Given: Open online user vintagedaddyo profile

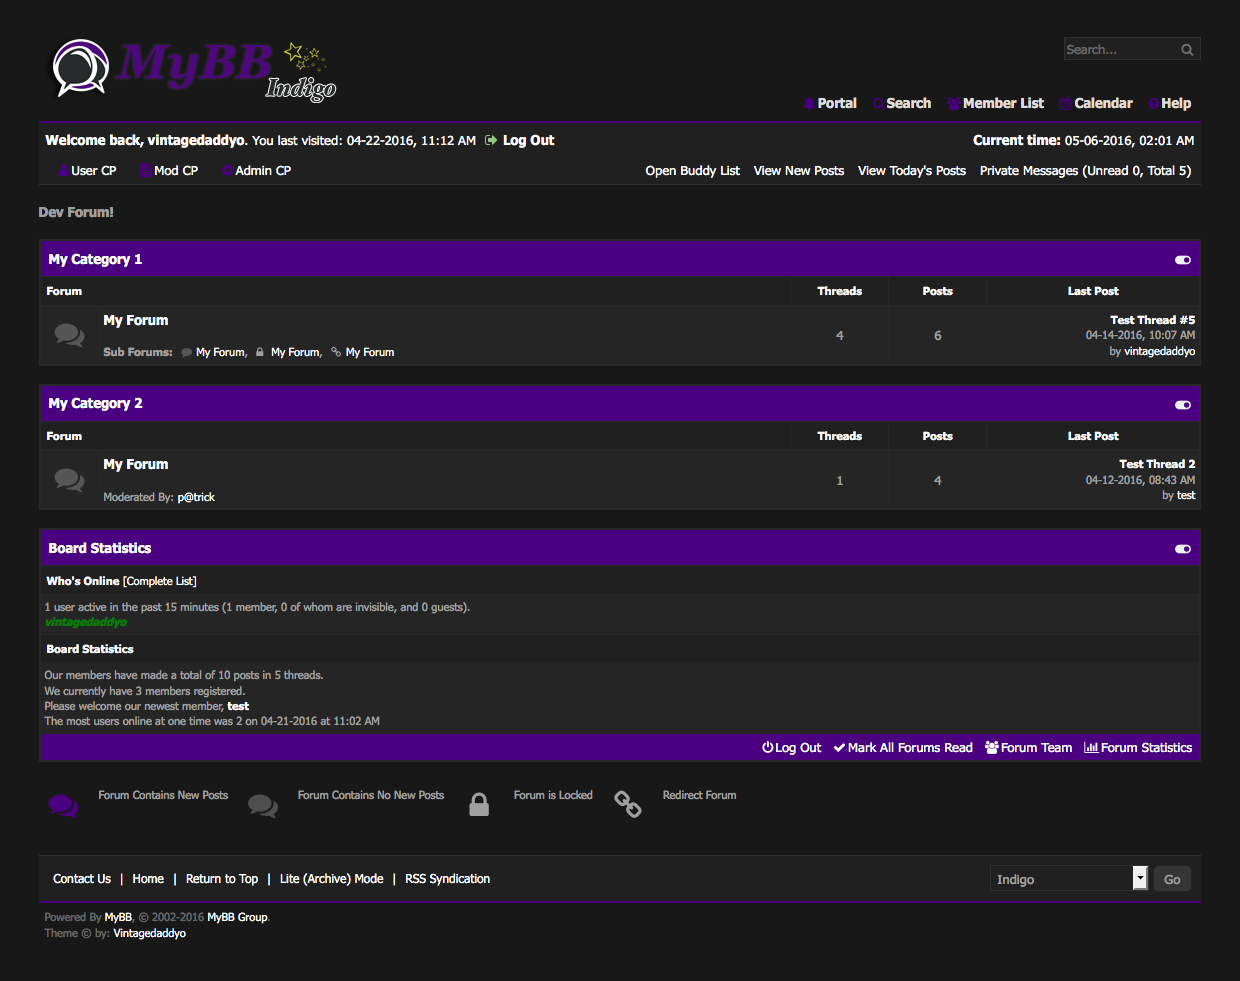Looking at the screenshot, I should pos(86,622).
